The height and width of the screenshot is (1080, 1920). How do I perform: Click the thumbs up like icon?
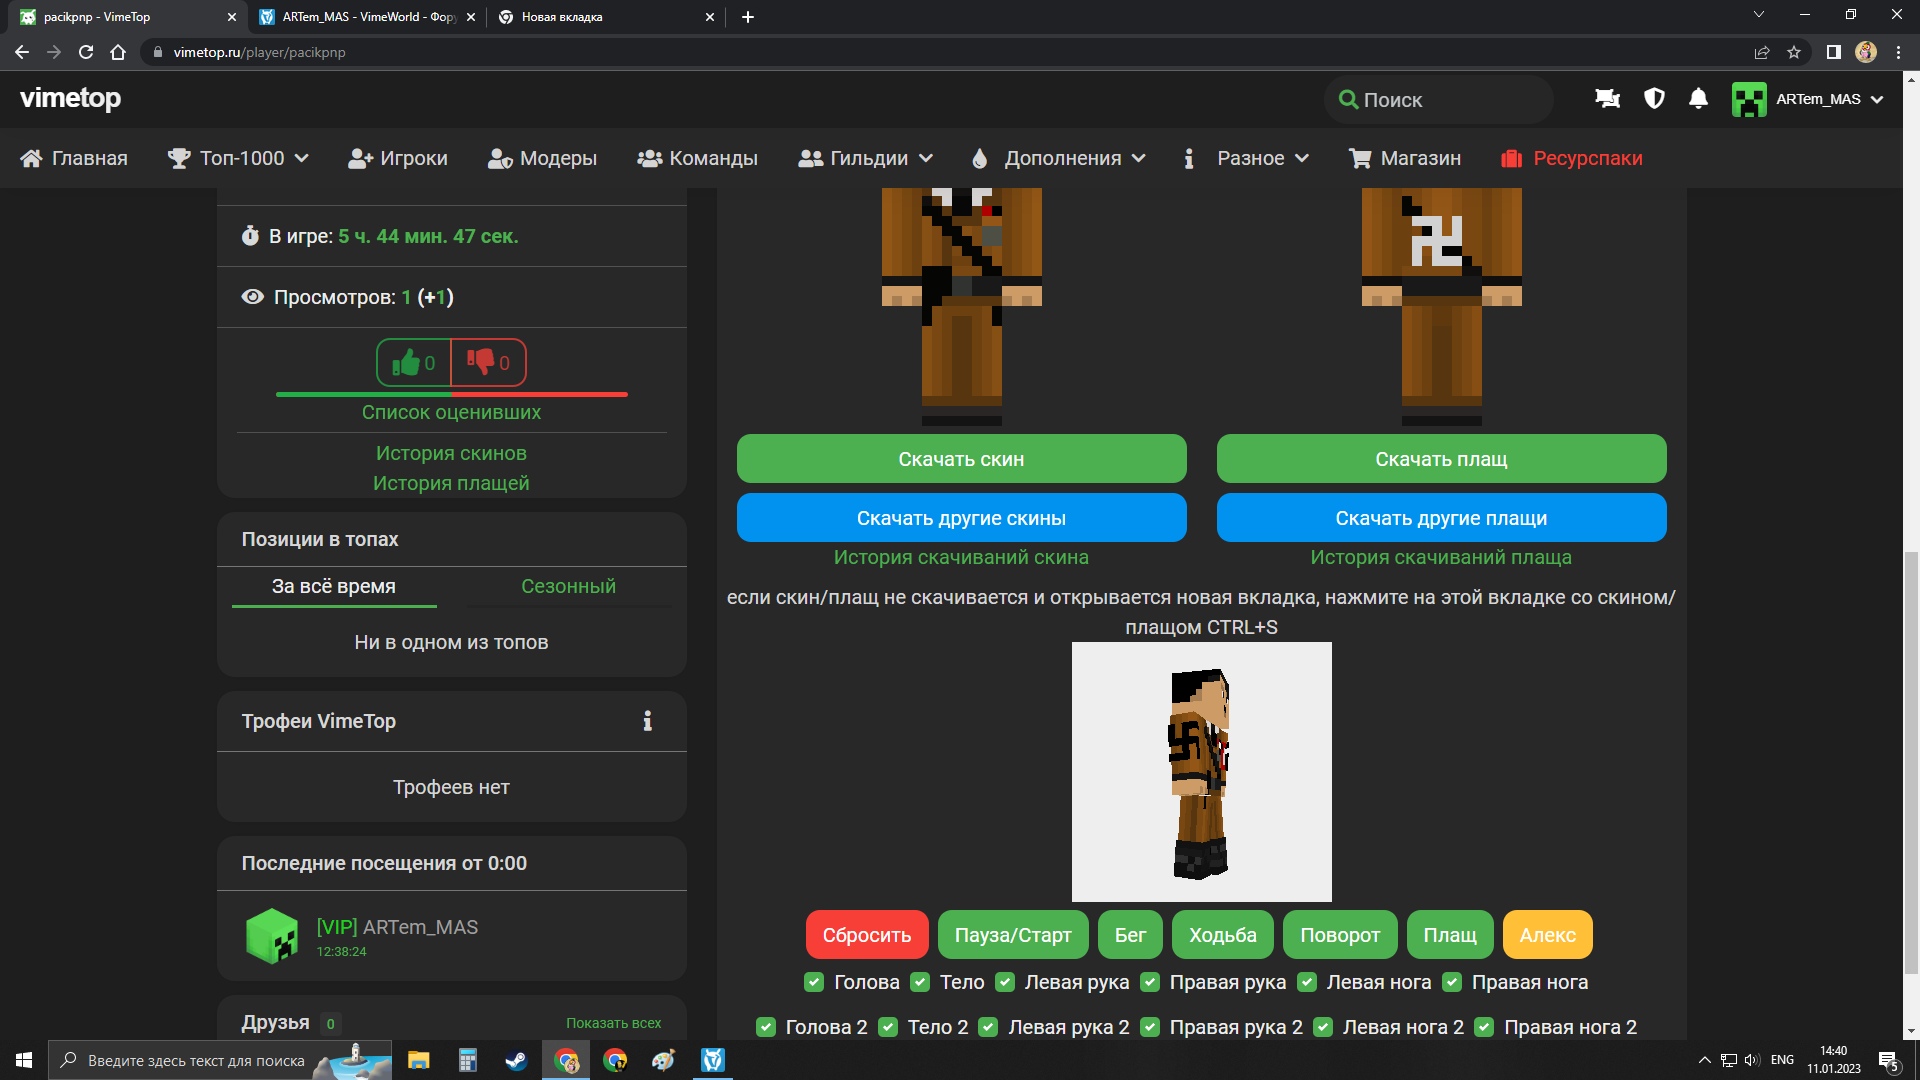point(406,363)
